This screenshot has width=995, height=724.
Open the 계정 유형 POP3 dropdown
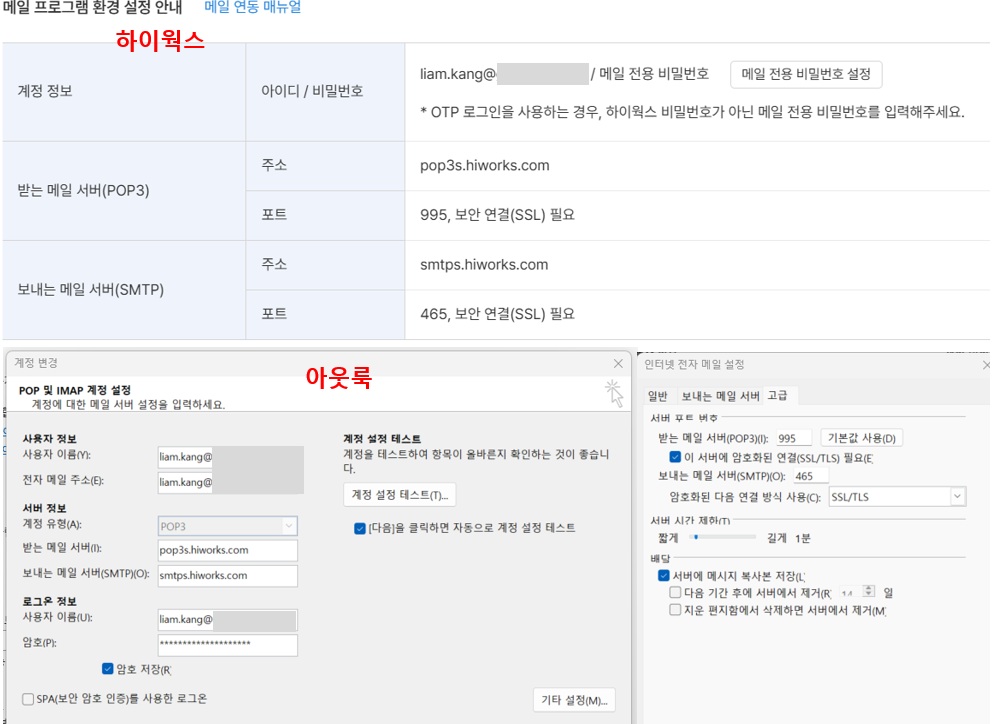[x=227, y=526]
